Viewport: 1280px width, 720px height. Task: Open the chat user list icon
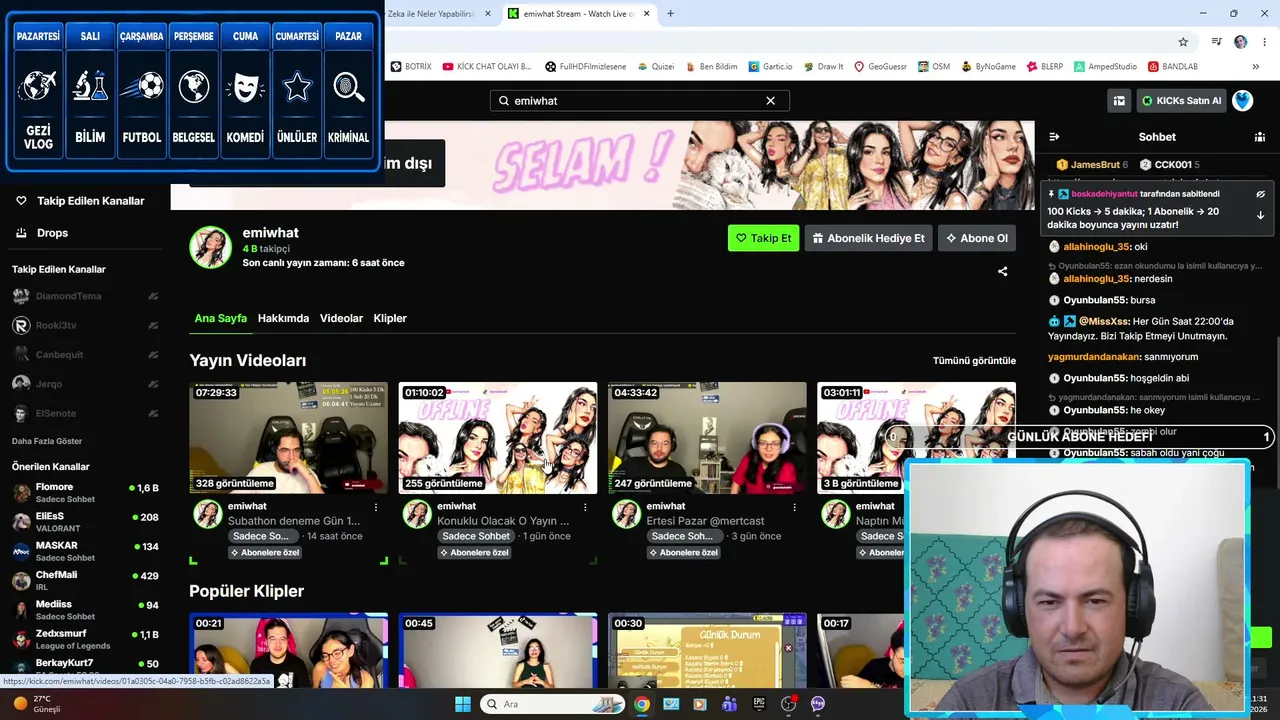tap(1260, 137)
